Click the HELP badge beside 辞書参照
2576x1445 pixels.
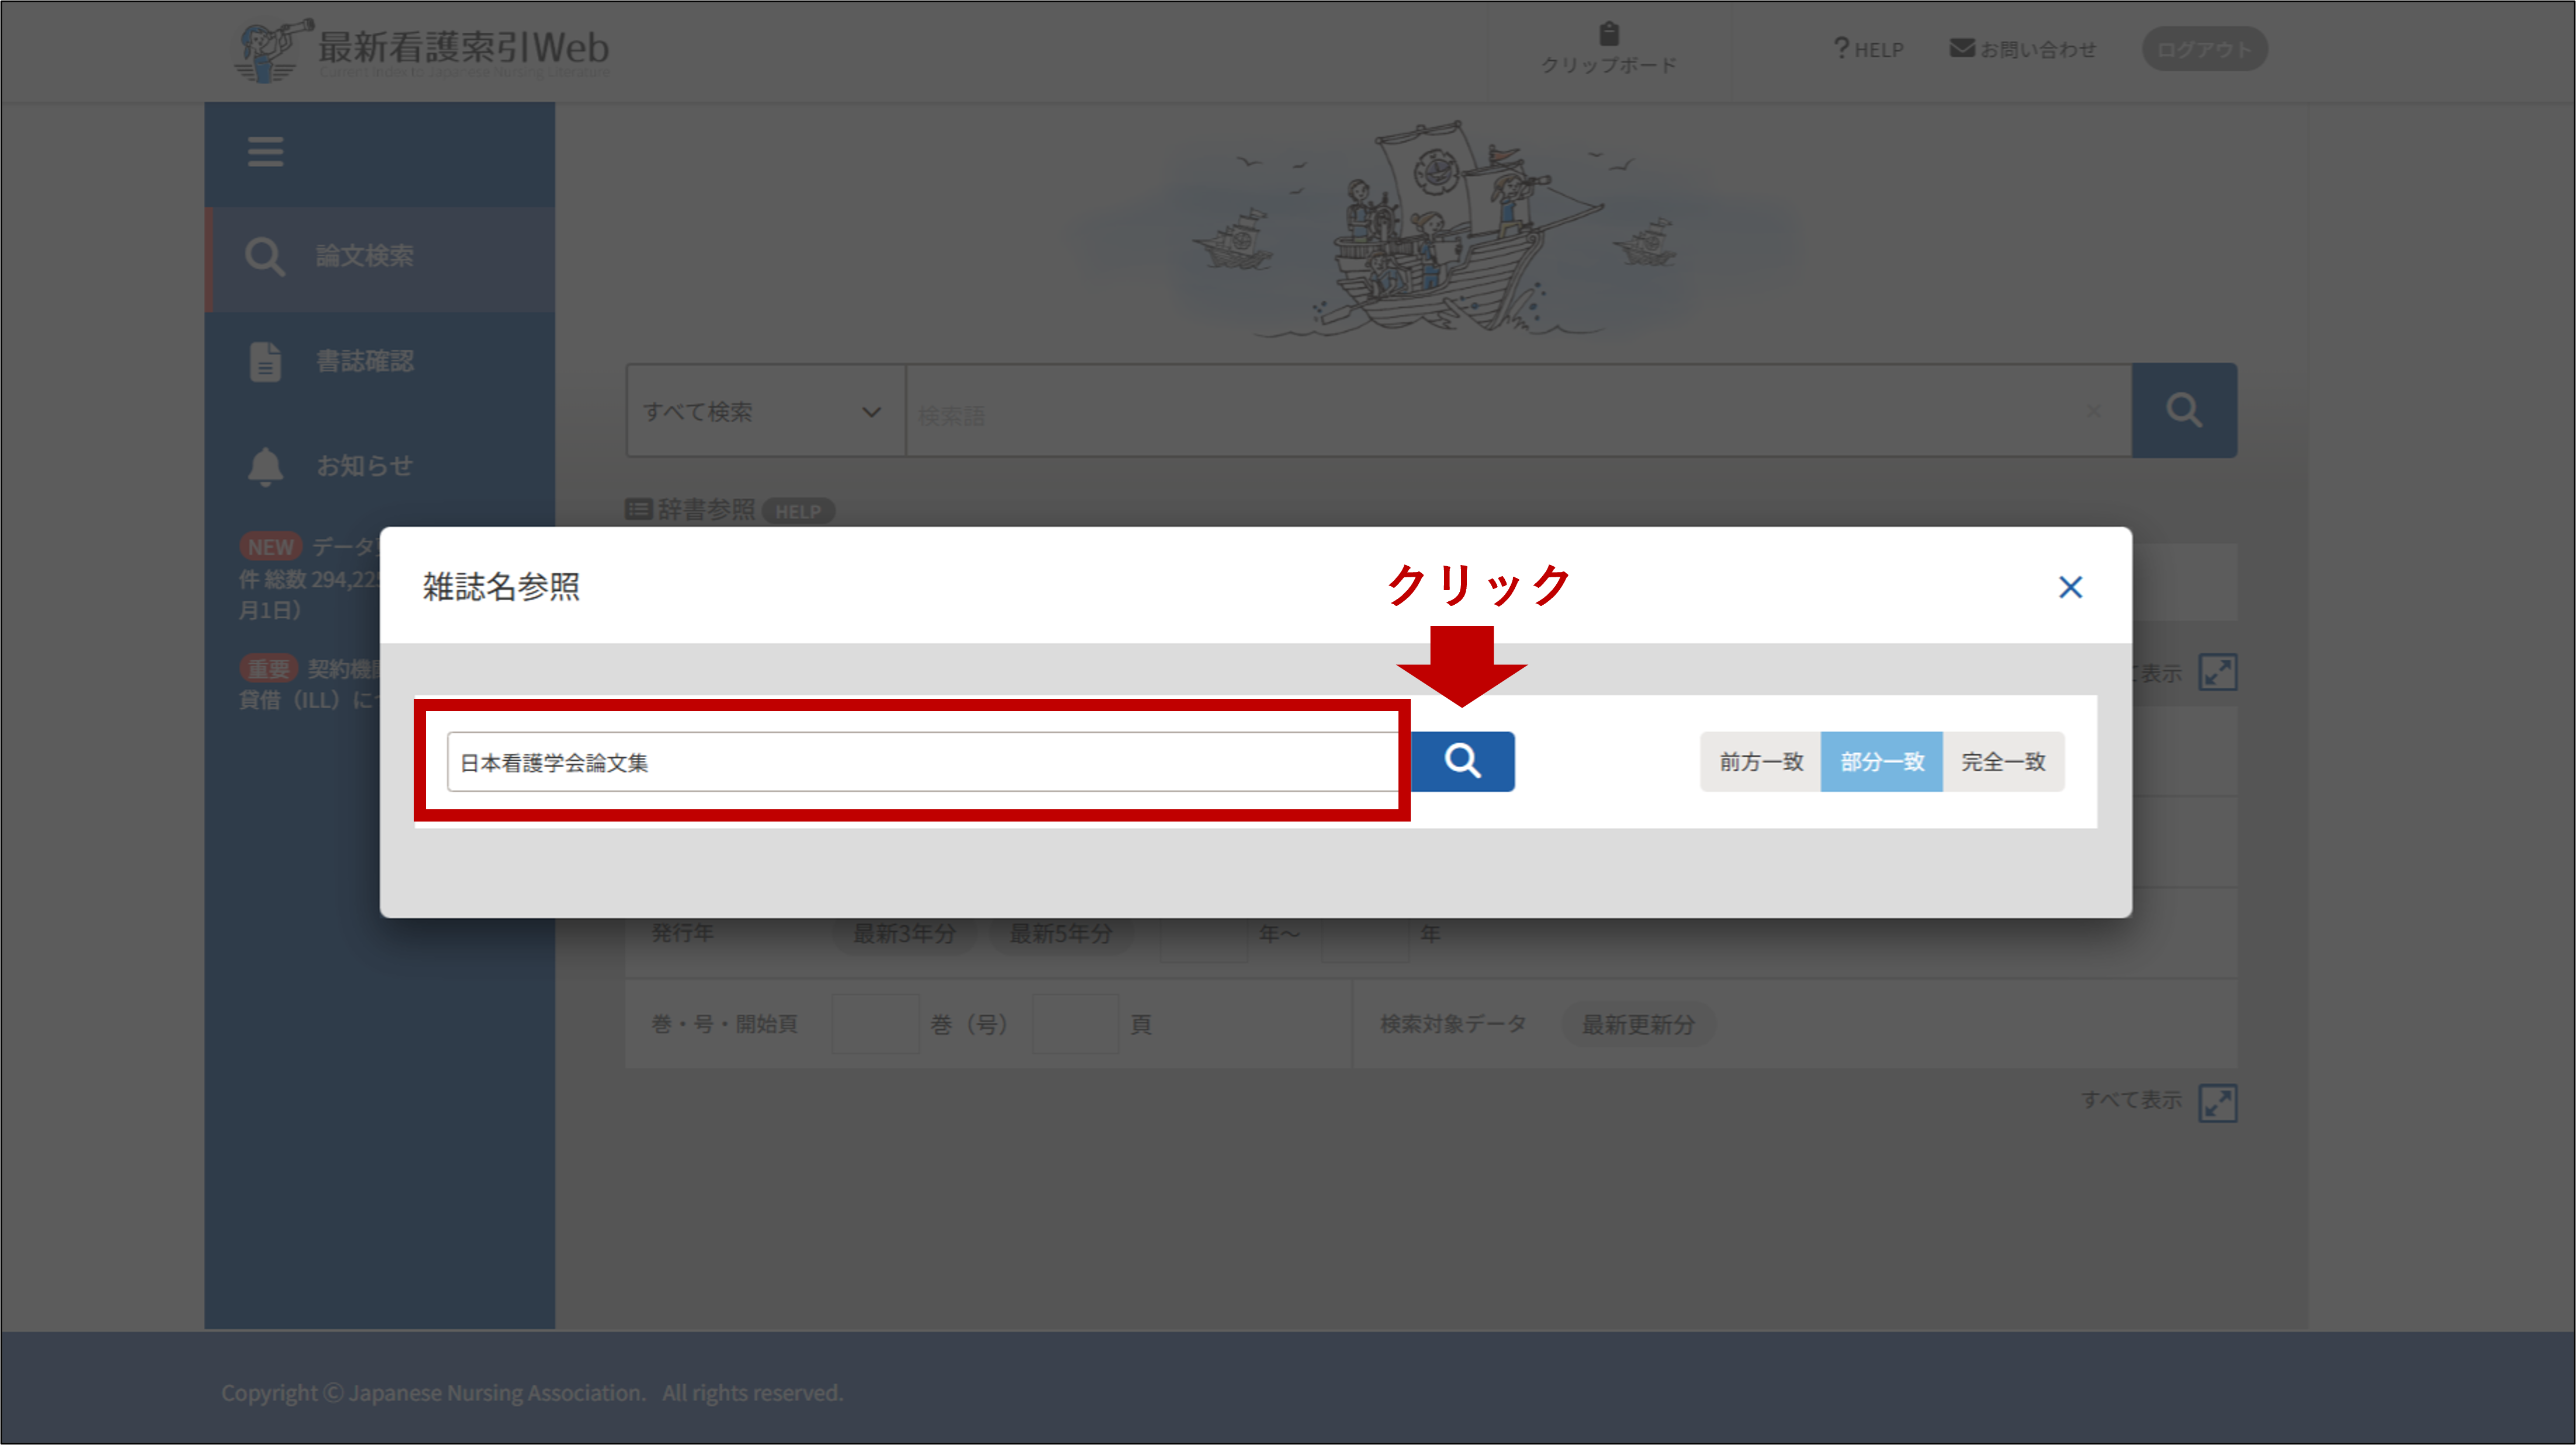[x=798, y=511]
